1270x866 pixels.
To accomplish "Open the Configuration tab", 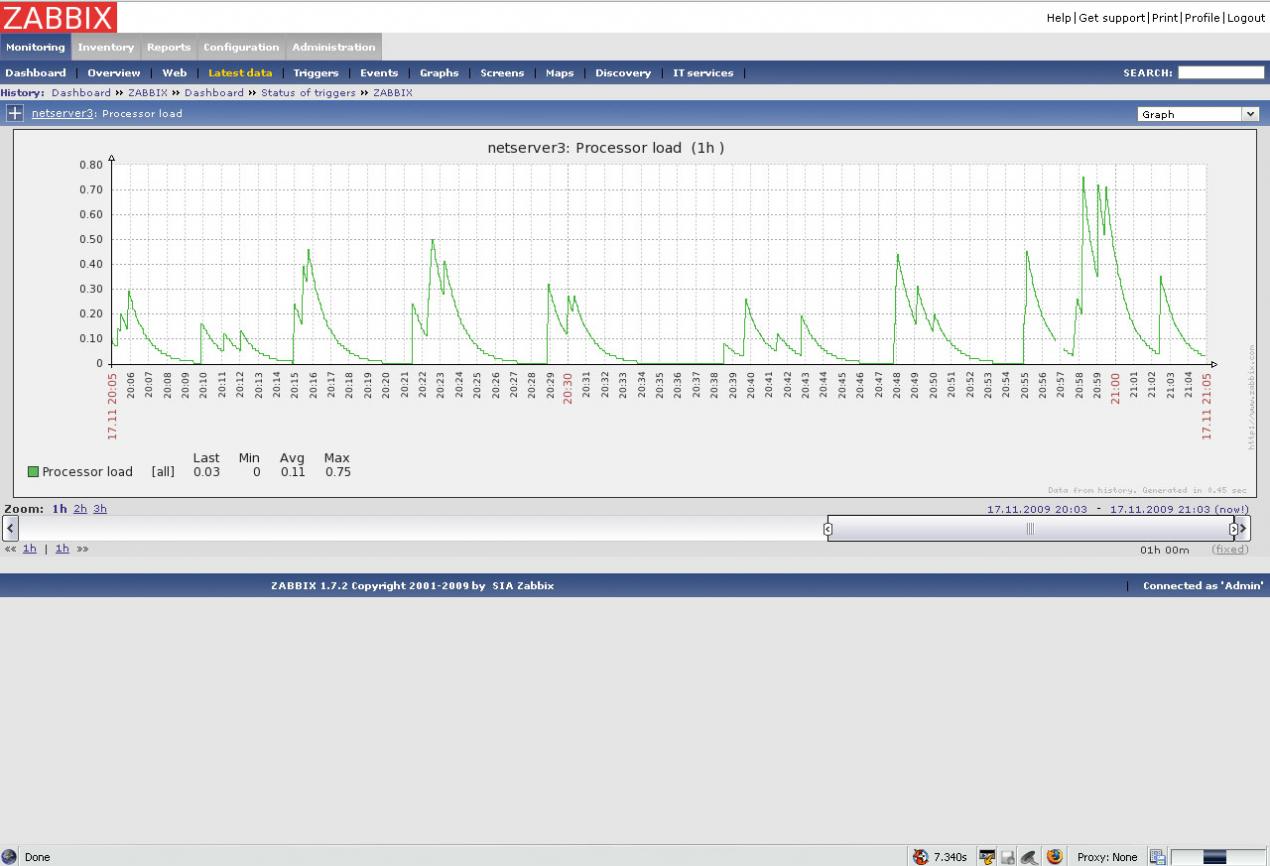I will pyautogui.click(x=241, y=47).
